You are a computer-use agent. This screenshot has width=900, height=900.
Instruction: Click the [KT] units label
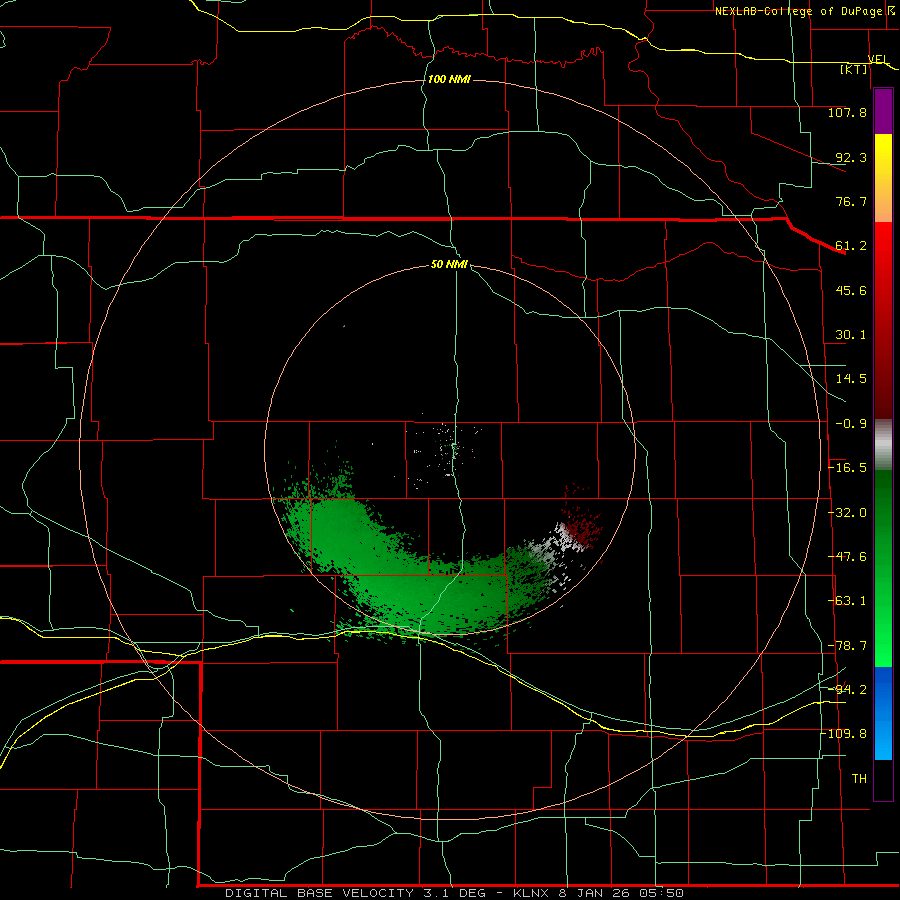(x=854, y=69)
